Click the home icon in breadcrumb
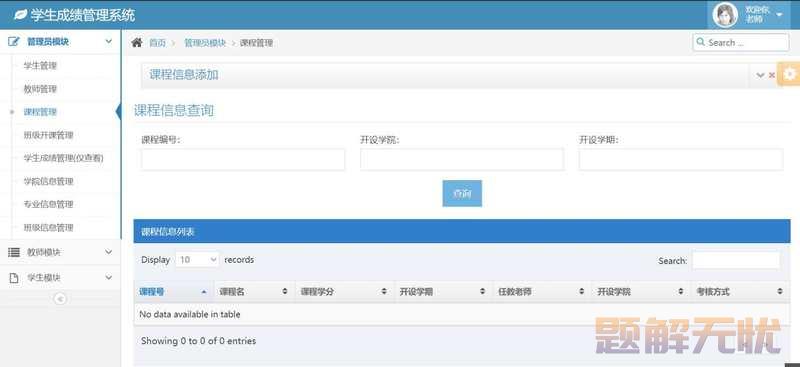This screenshot has height=367, width=800. coord(137,42)
